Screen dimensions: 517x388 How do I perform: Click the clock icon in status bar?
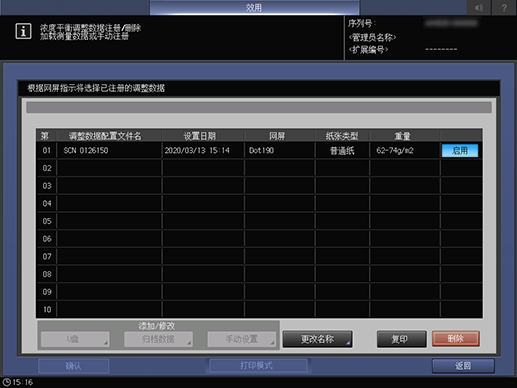pos(7,382)
